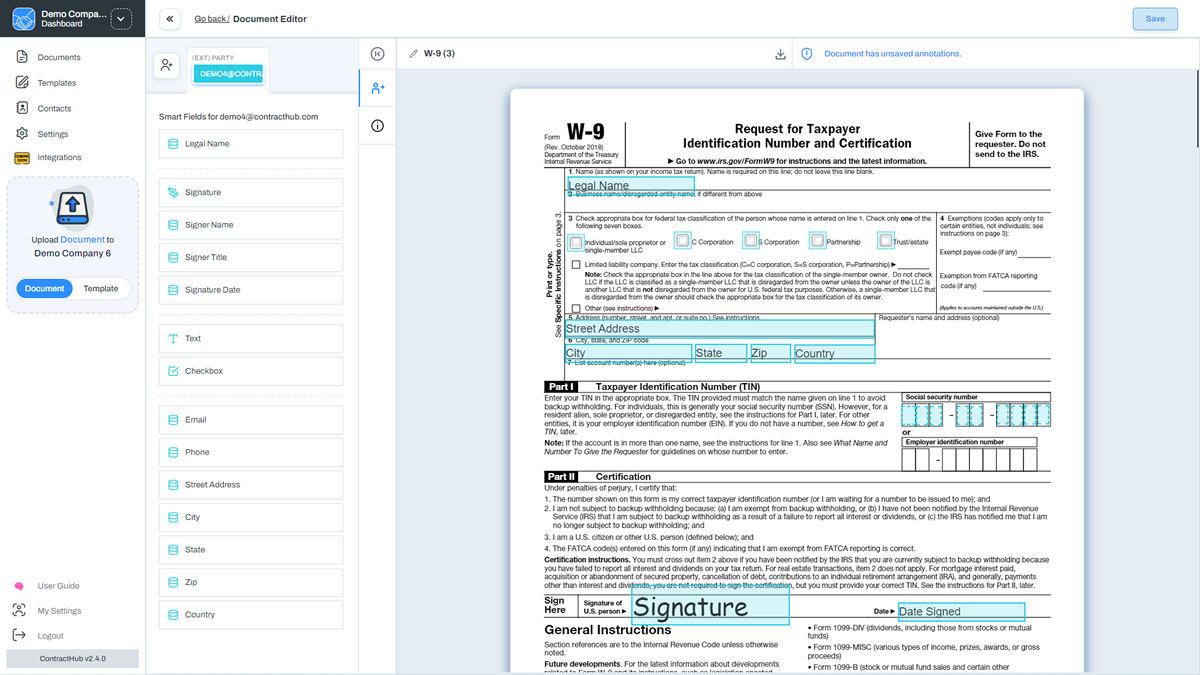Click the Street Address field on form
The width and height of the screenshot is (1200, 675).
[x=719, y=328]
